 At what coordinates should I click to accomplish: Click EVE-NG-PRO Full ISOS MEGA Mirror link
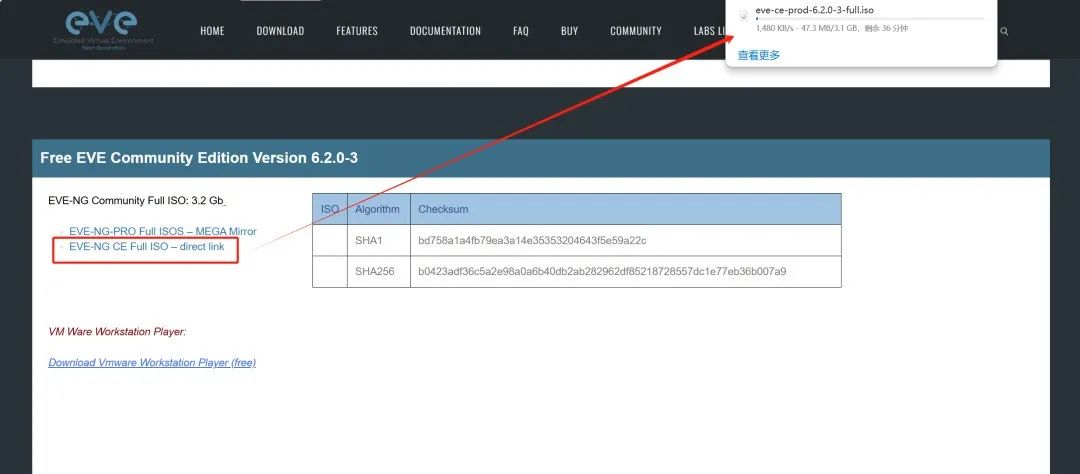tap(163, 231)
